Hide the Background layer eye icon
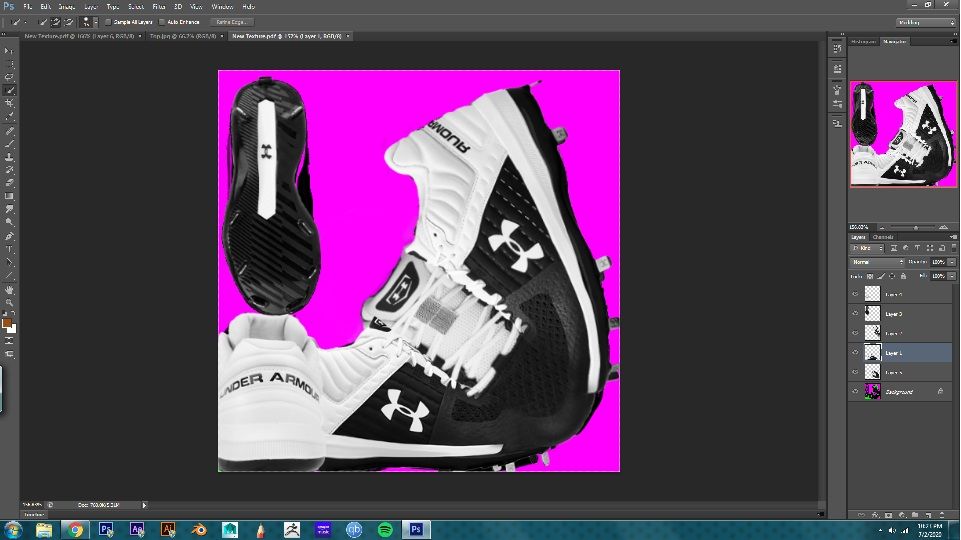 pos(856,391)
